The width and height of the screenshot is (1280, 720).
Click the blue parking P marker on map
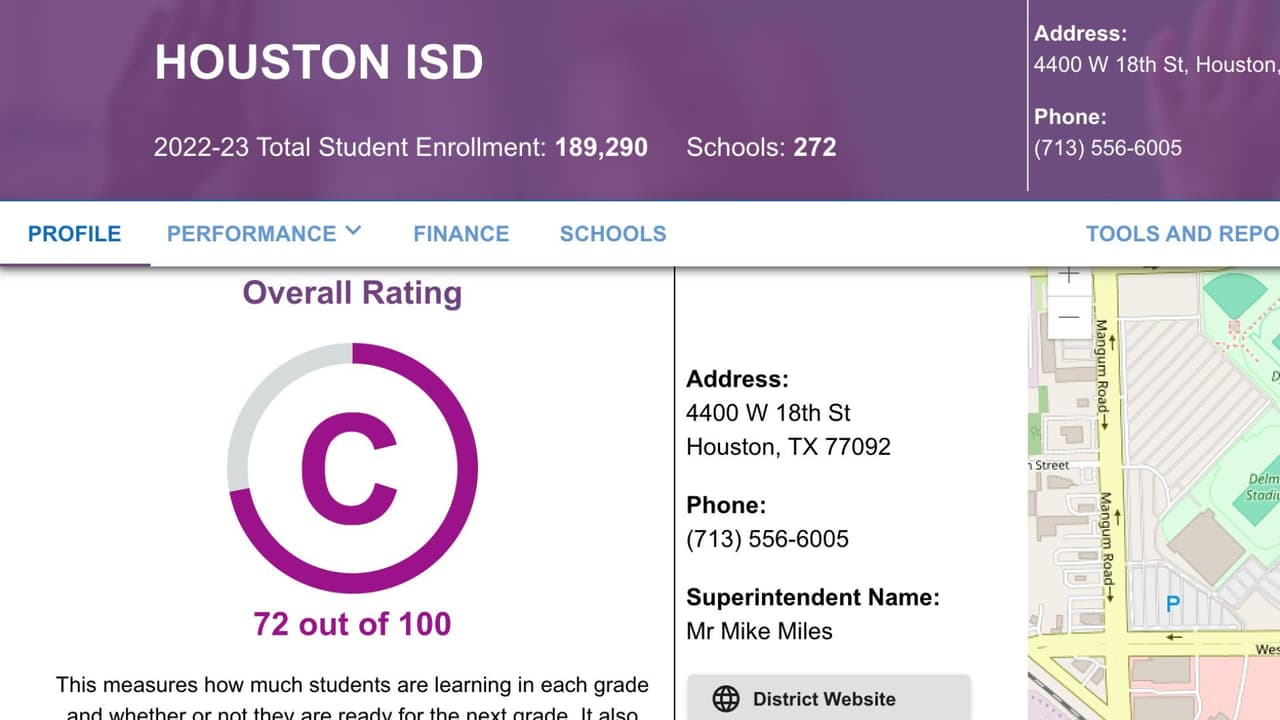point(1173,604)
